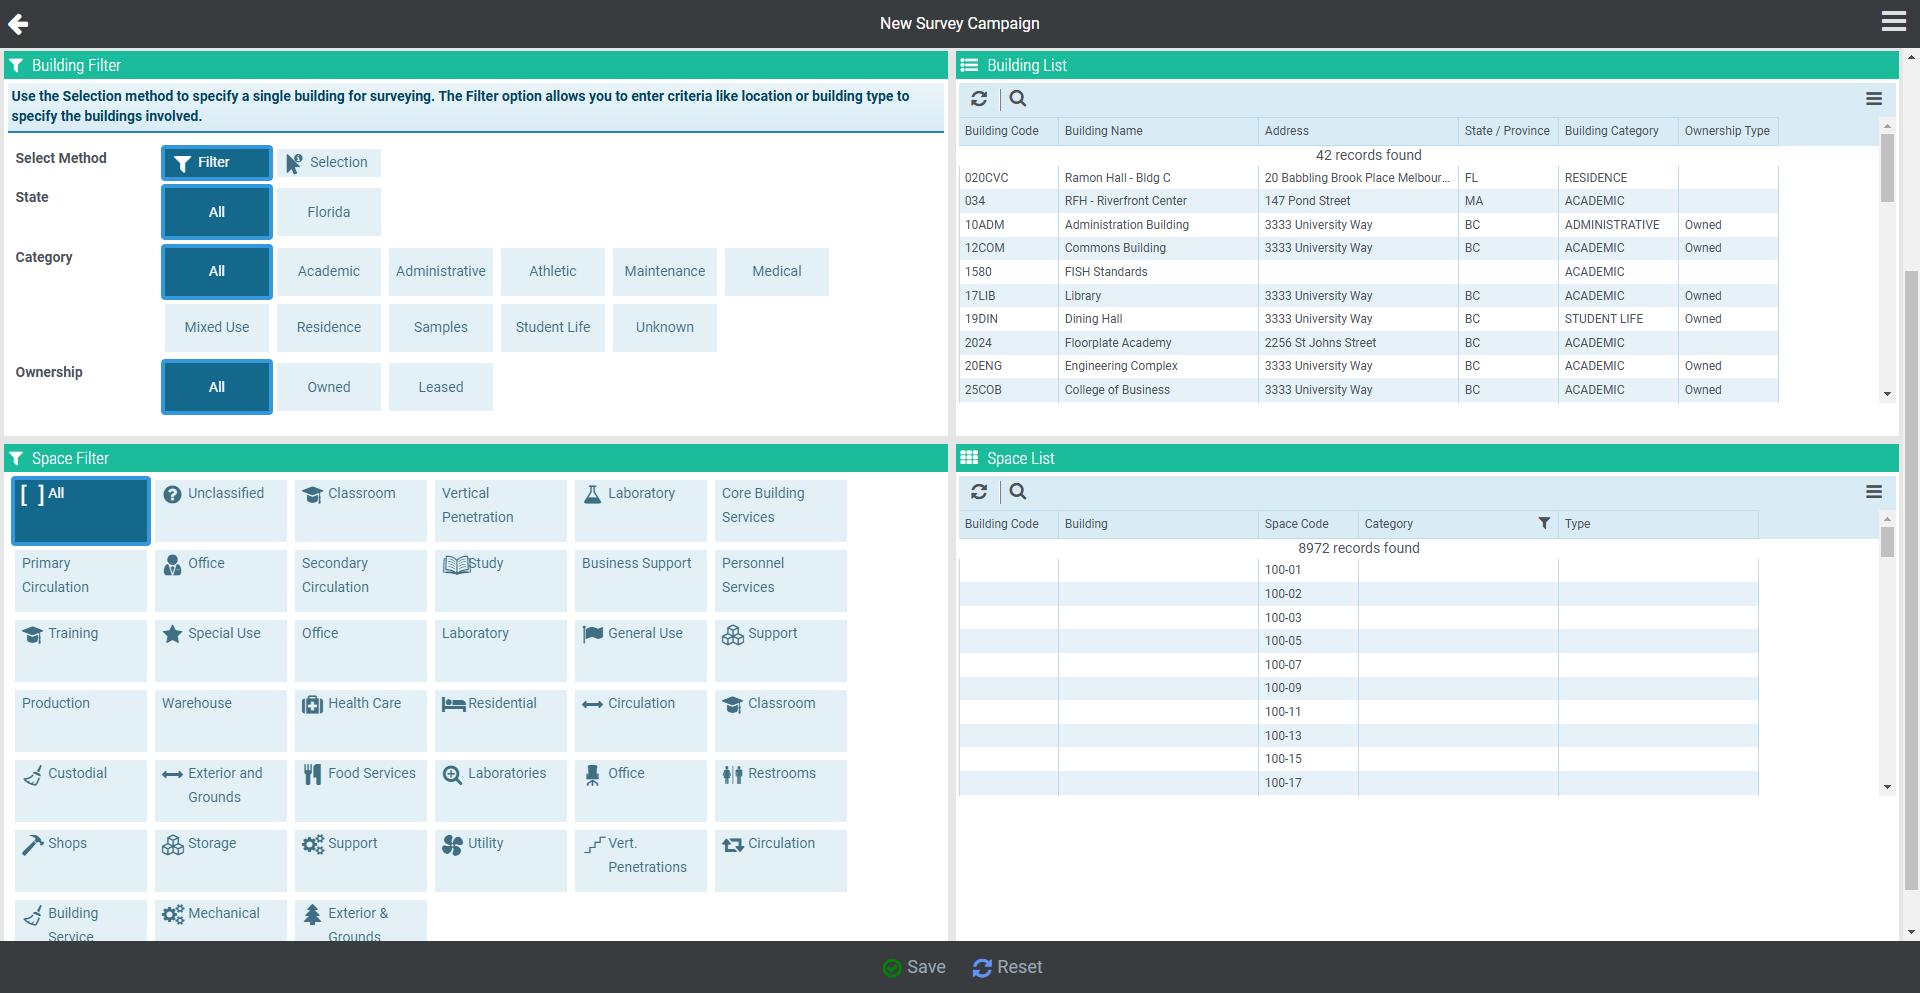Refresh the Space List

tap(979, 491)
